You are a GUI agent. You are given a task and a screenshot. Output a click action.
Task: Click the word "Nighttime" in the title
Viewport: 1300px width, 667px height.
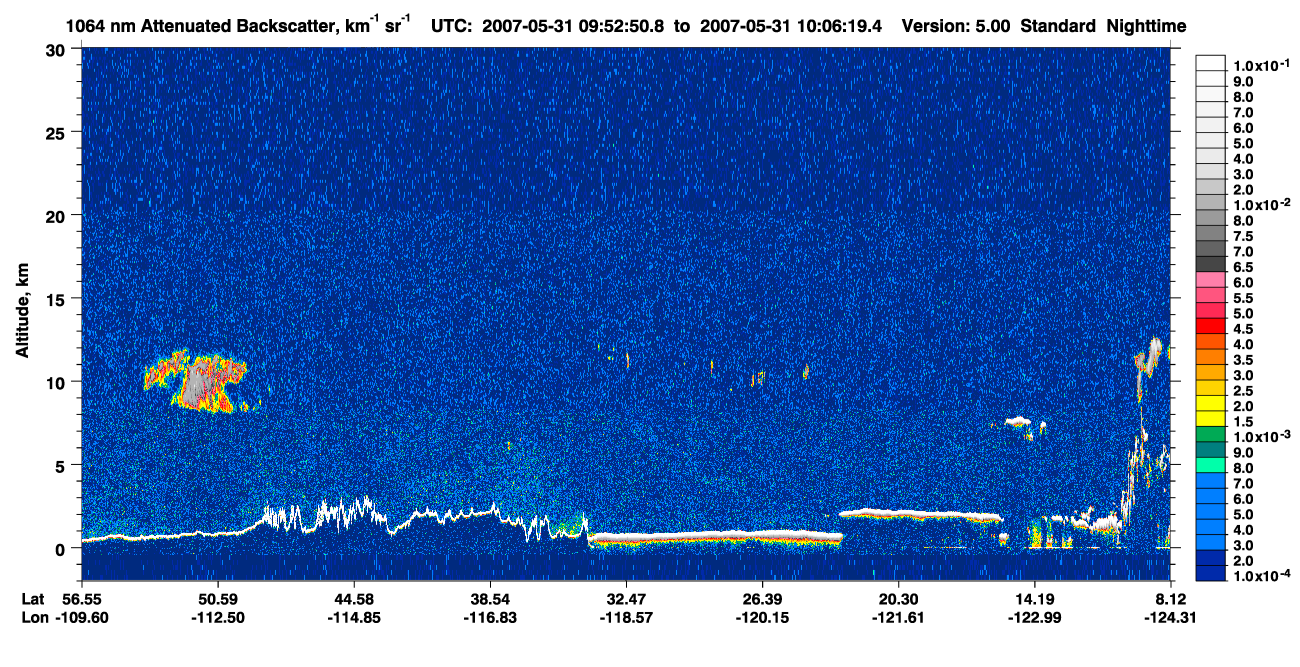point(1147,27)
